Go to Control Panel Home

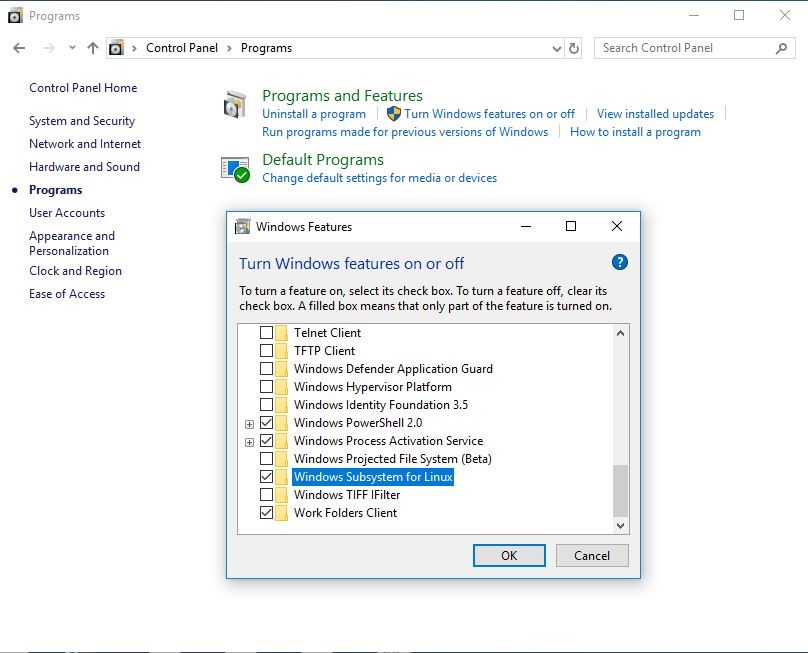(x=83, y=88)
